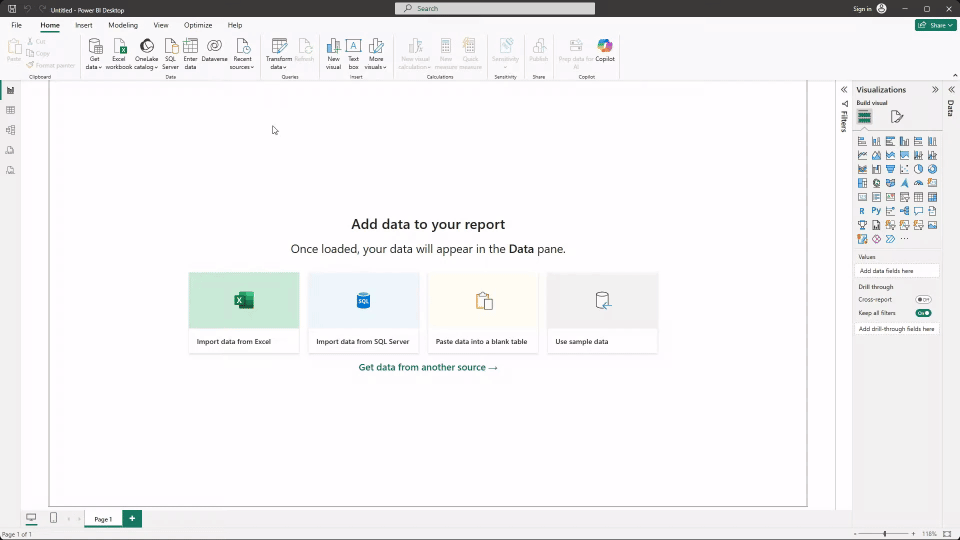Viewport: 960px width, 540px height.
Task: Expand Recent sources dropdown
Action: (x=242, y=54)
